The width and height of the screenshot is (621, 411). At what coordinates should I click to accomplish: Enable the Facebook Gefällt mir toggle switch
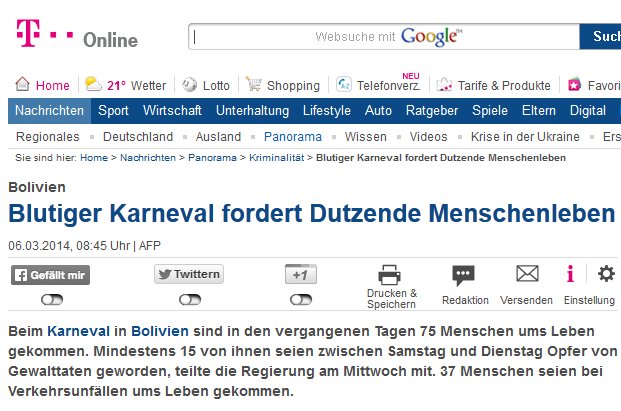tap(52, 300)
